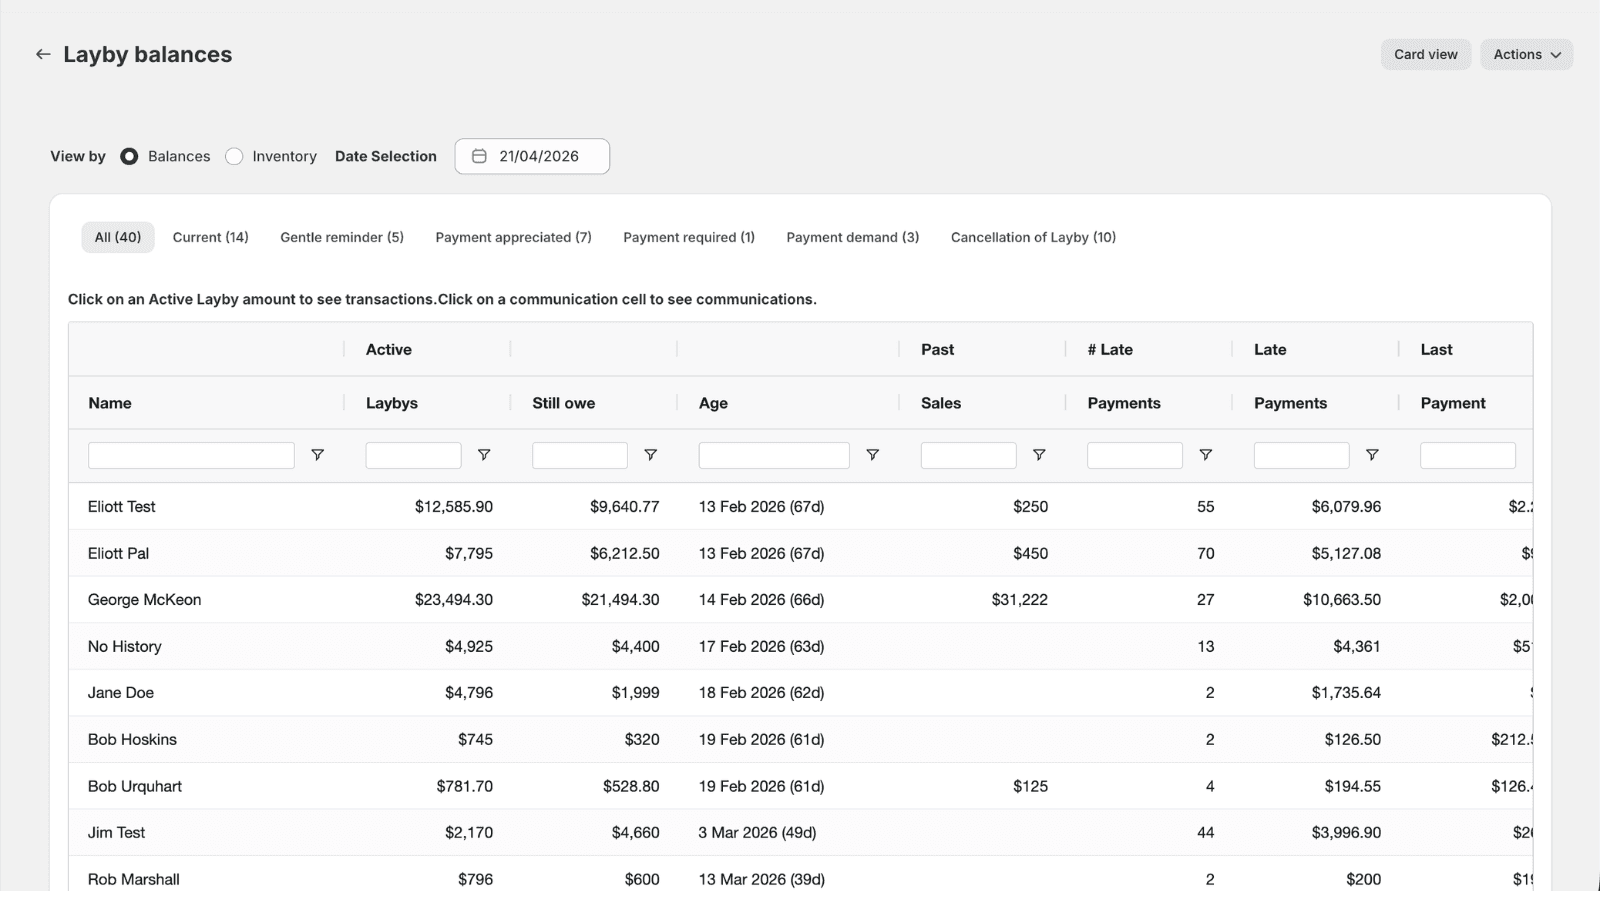Screen dimensions: 1600x900
Task: Open the Laybys column filter icon
Action: tap(484, 455)
